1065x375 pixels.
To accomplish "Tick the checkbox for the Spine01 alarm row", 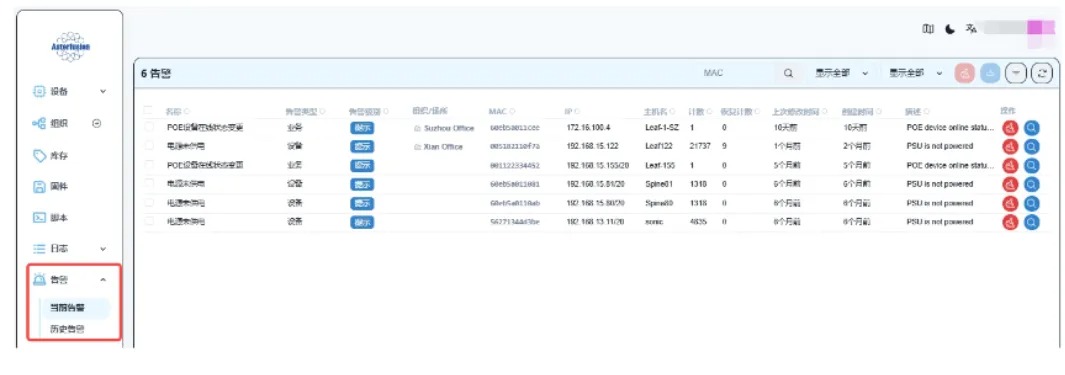I will click(149, 184).
